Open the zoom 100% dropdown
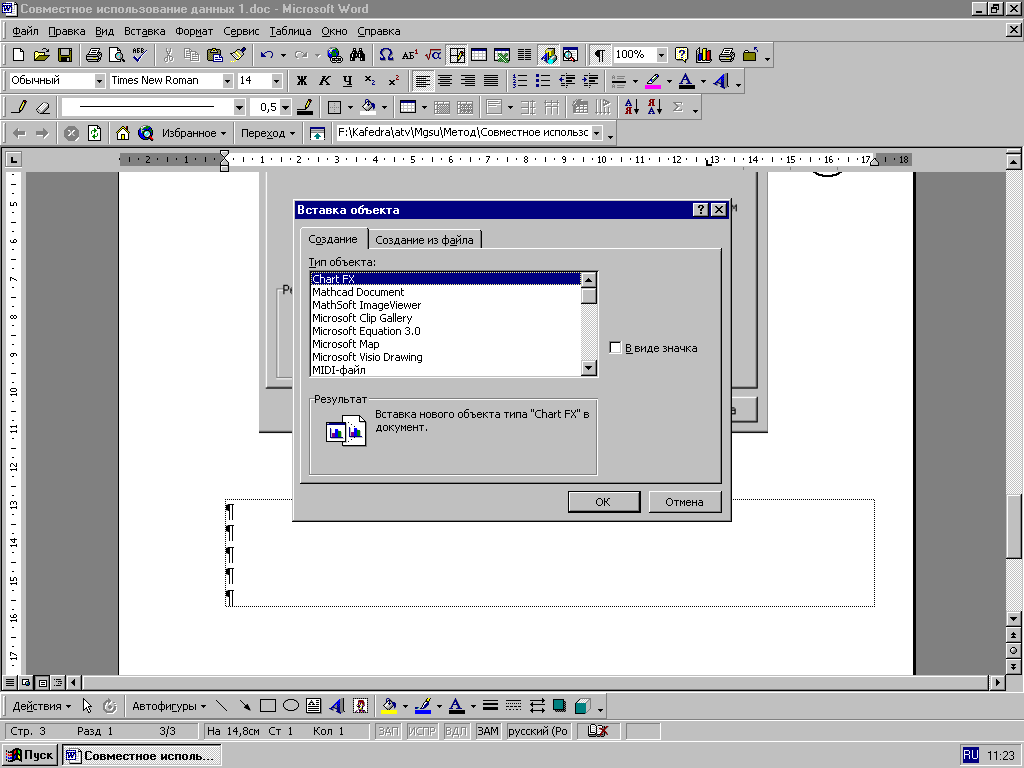Image resolution: width=1024 pixels, height=768 pixels. [x=662, y=55]
